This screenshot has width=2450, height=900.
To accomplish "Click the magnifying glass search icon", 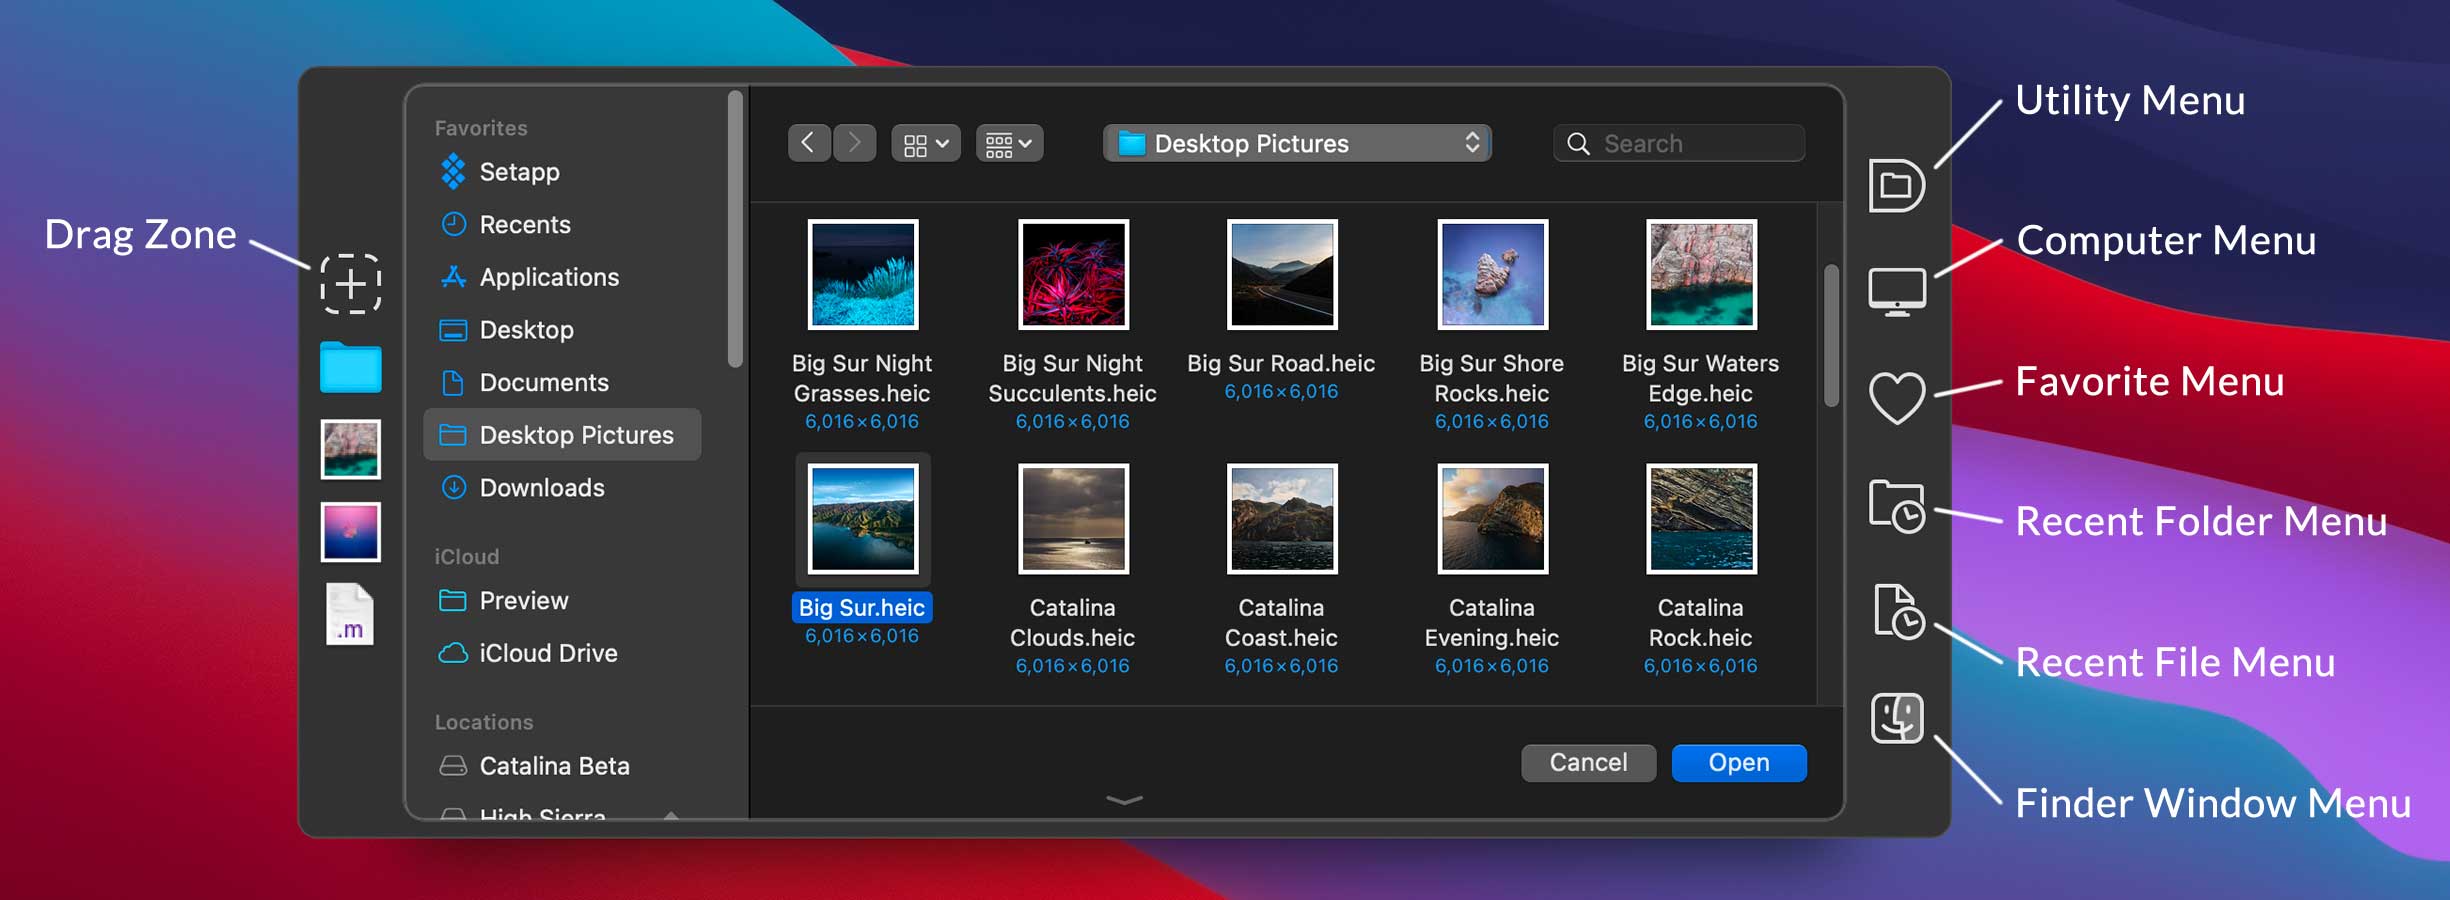I will 1578,144.
